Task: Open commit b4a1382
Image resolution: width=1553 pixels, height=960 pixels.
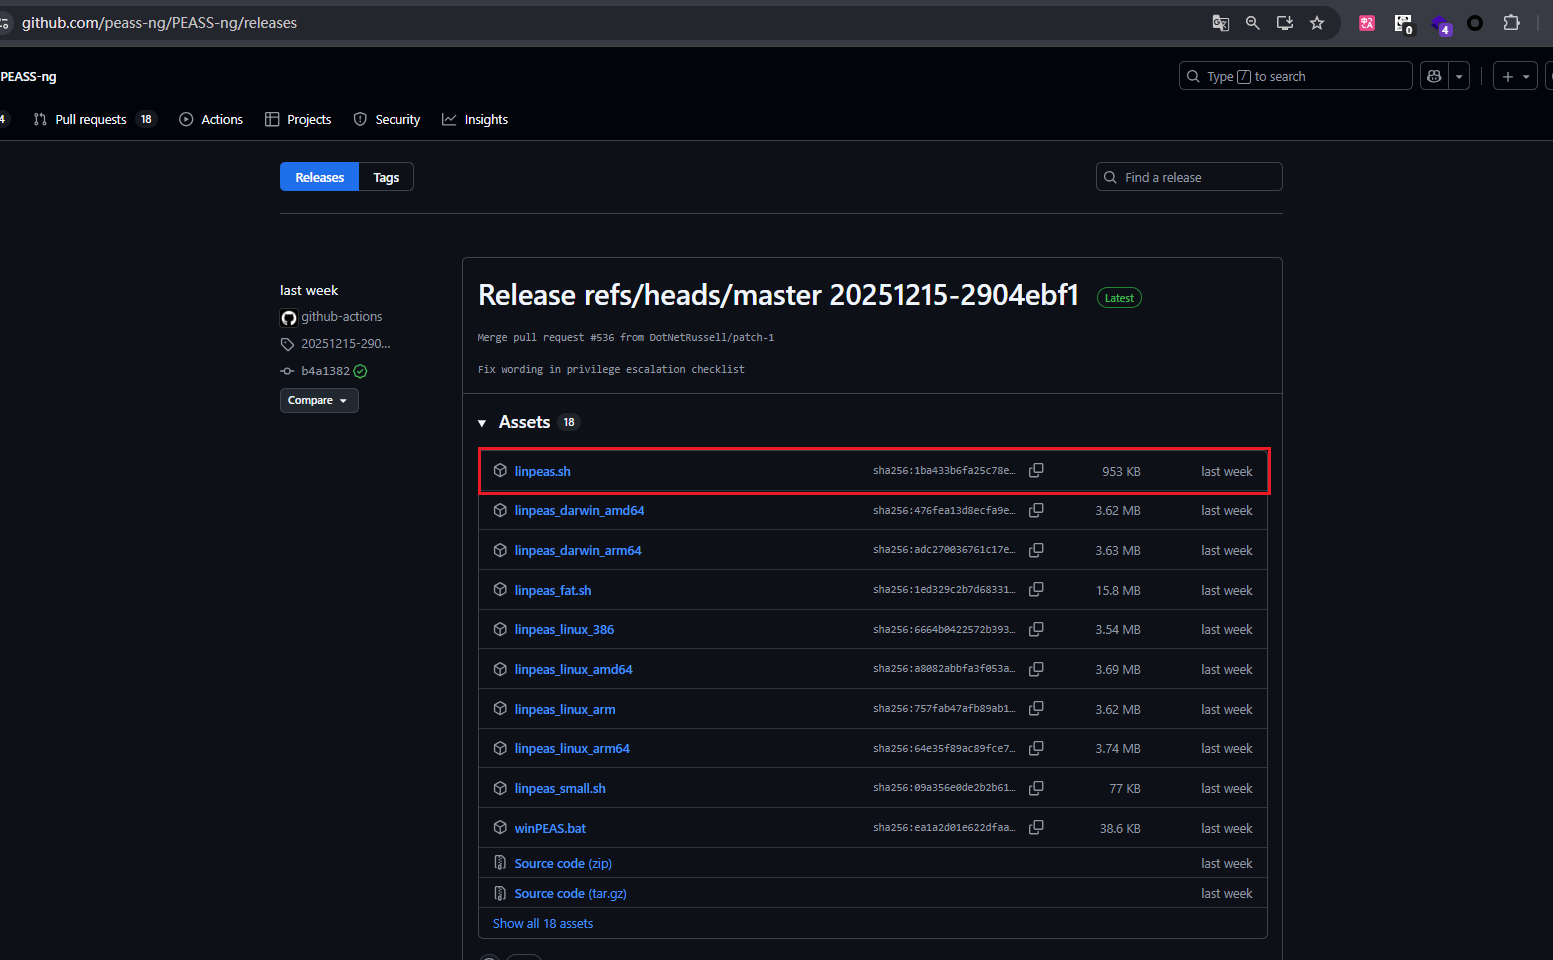Action: [325, 371]
